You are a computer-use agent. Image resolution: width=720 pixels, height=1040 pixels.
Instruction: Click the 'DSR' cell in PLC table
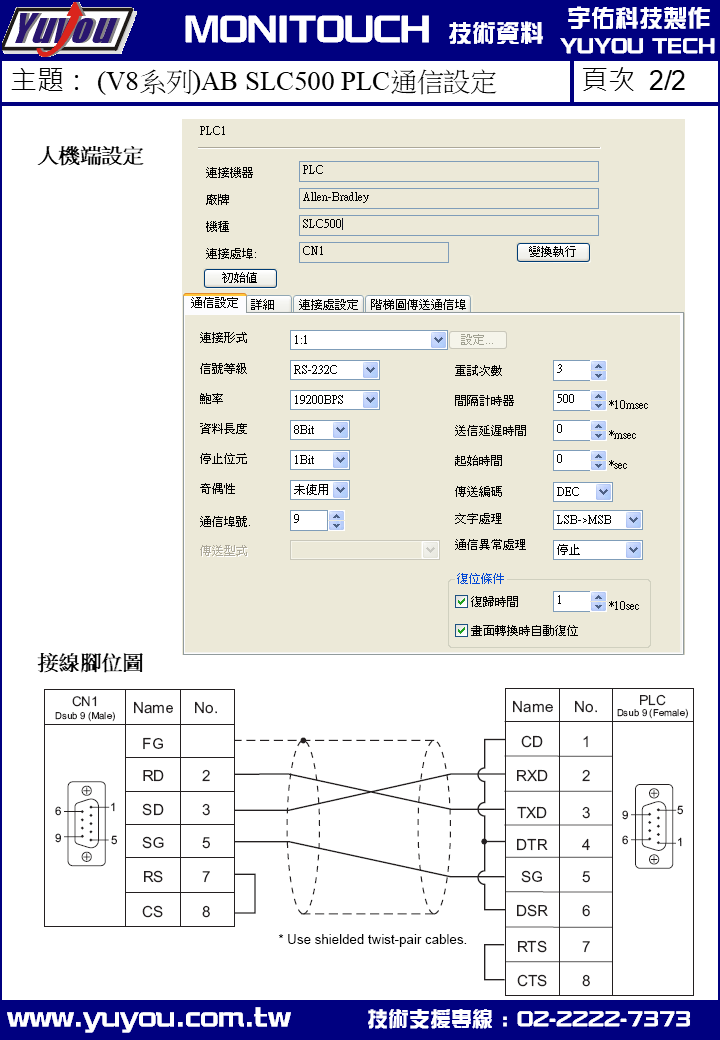(x=532, y=911)
